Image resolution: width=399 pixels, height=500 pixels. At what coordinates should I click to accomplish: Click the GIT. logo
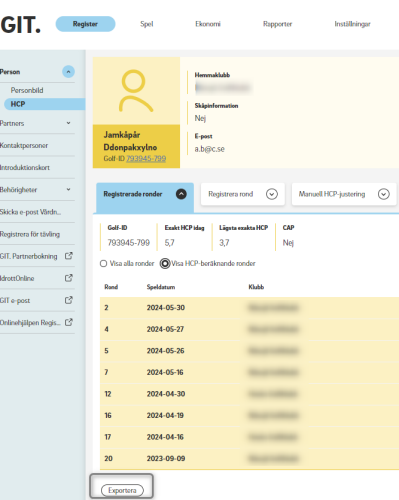pyautogui.click(x=20, y=25)
